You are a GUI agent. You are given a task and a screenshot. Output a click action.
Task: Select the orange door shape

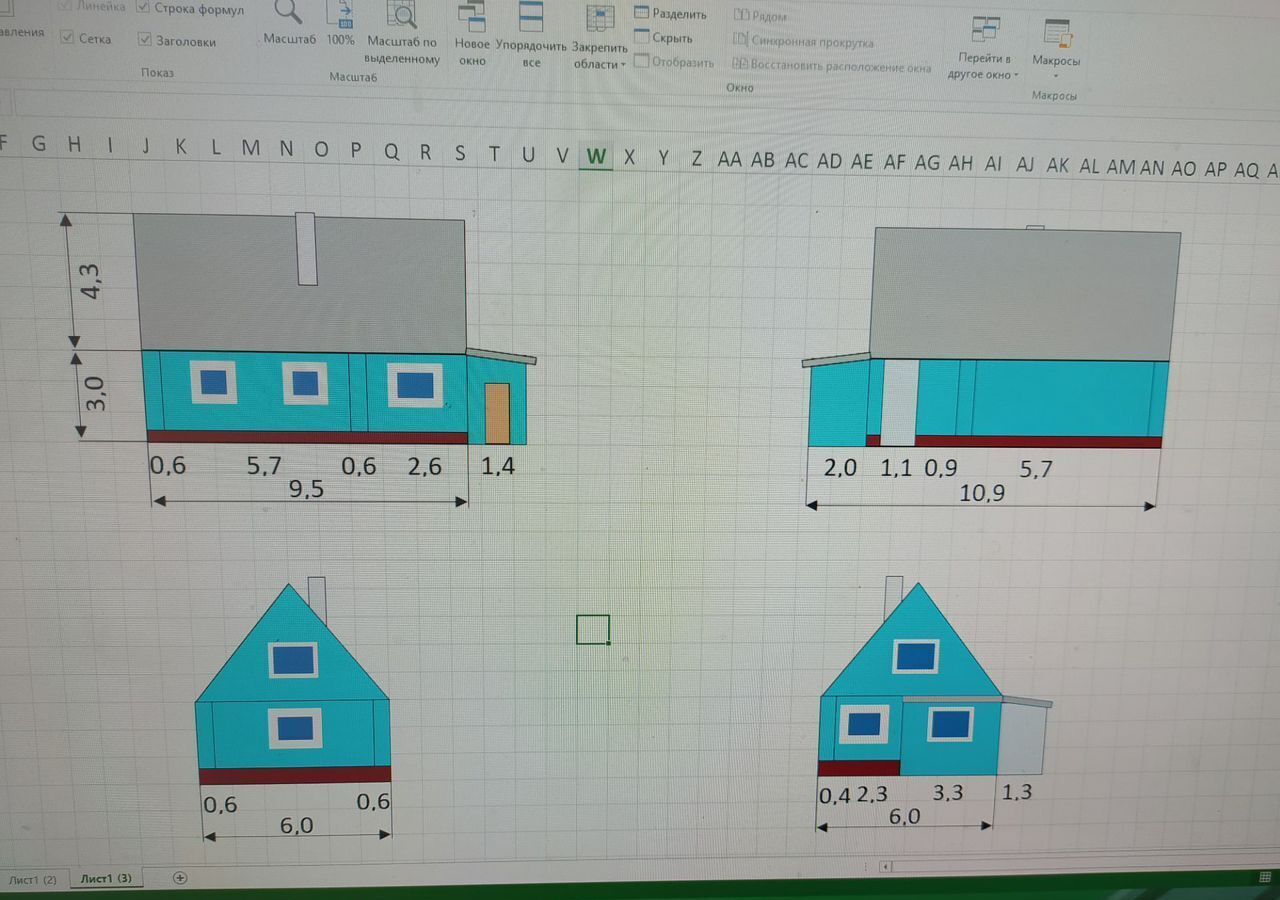tap(497, 413)
